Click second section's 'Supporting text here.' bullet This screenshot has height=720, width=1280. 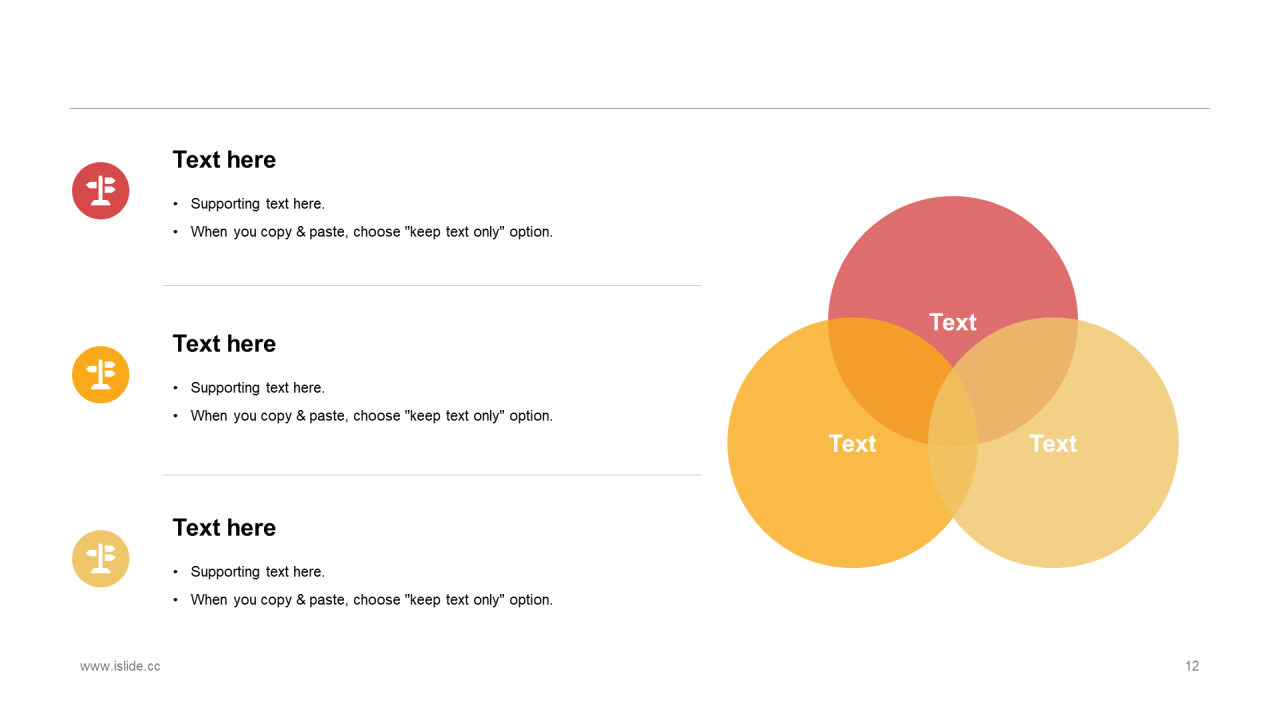point(258,388)
